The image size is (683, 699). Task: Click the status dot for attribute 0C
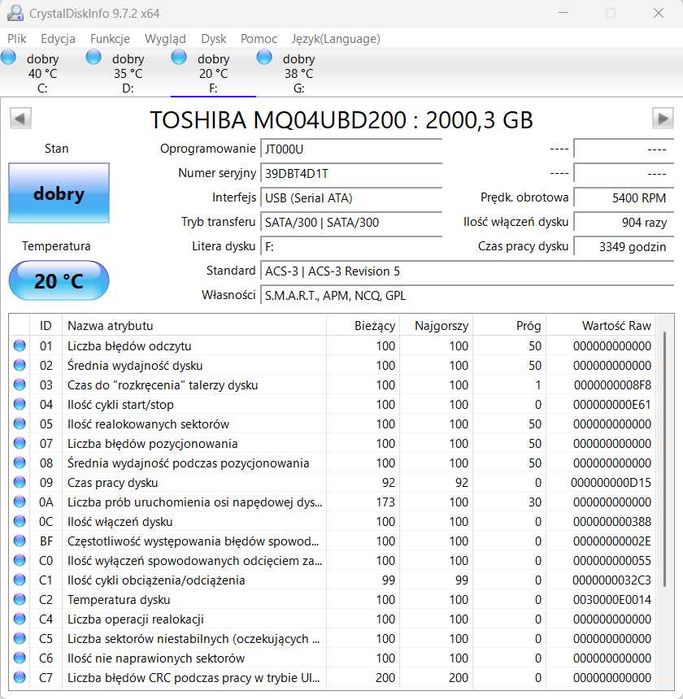point(20,521)
